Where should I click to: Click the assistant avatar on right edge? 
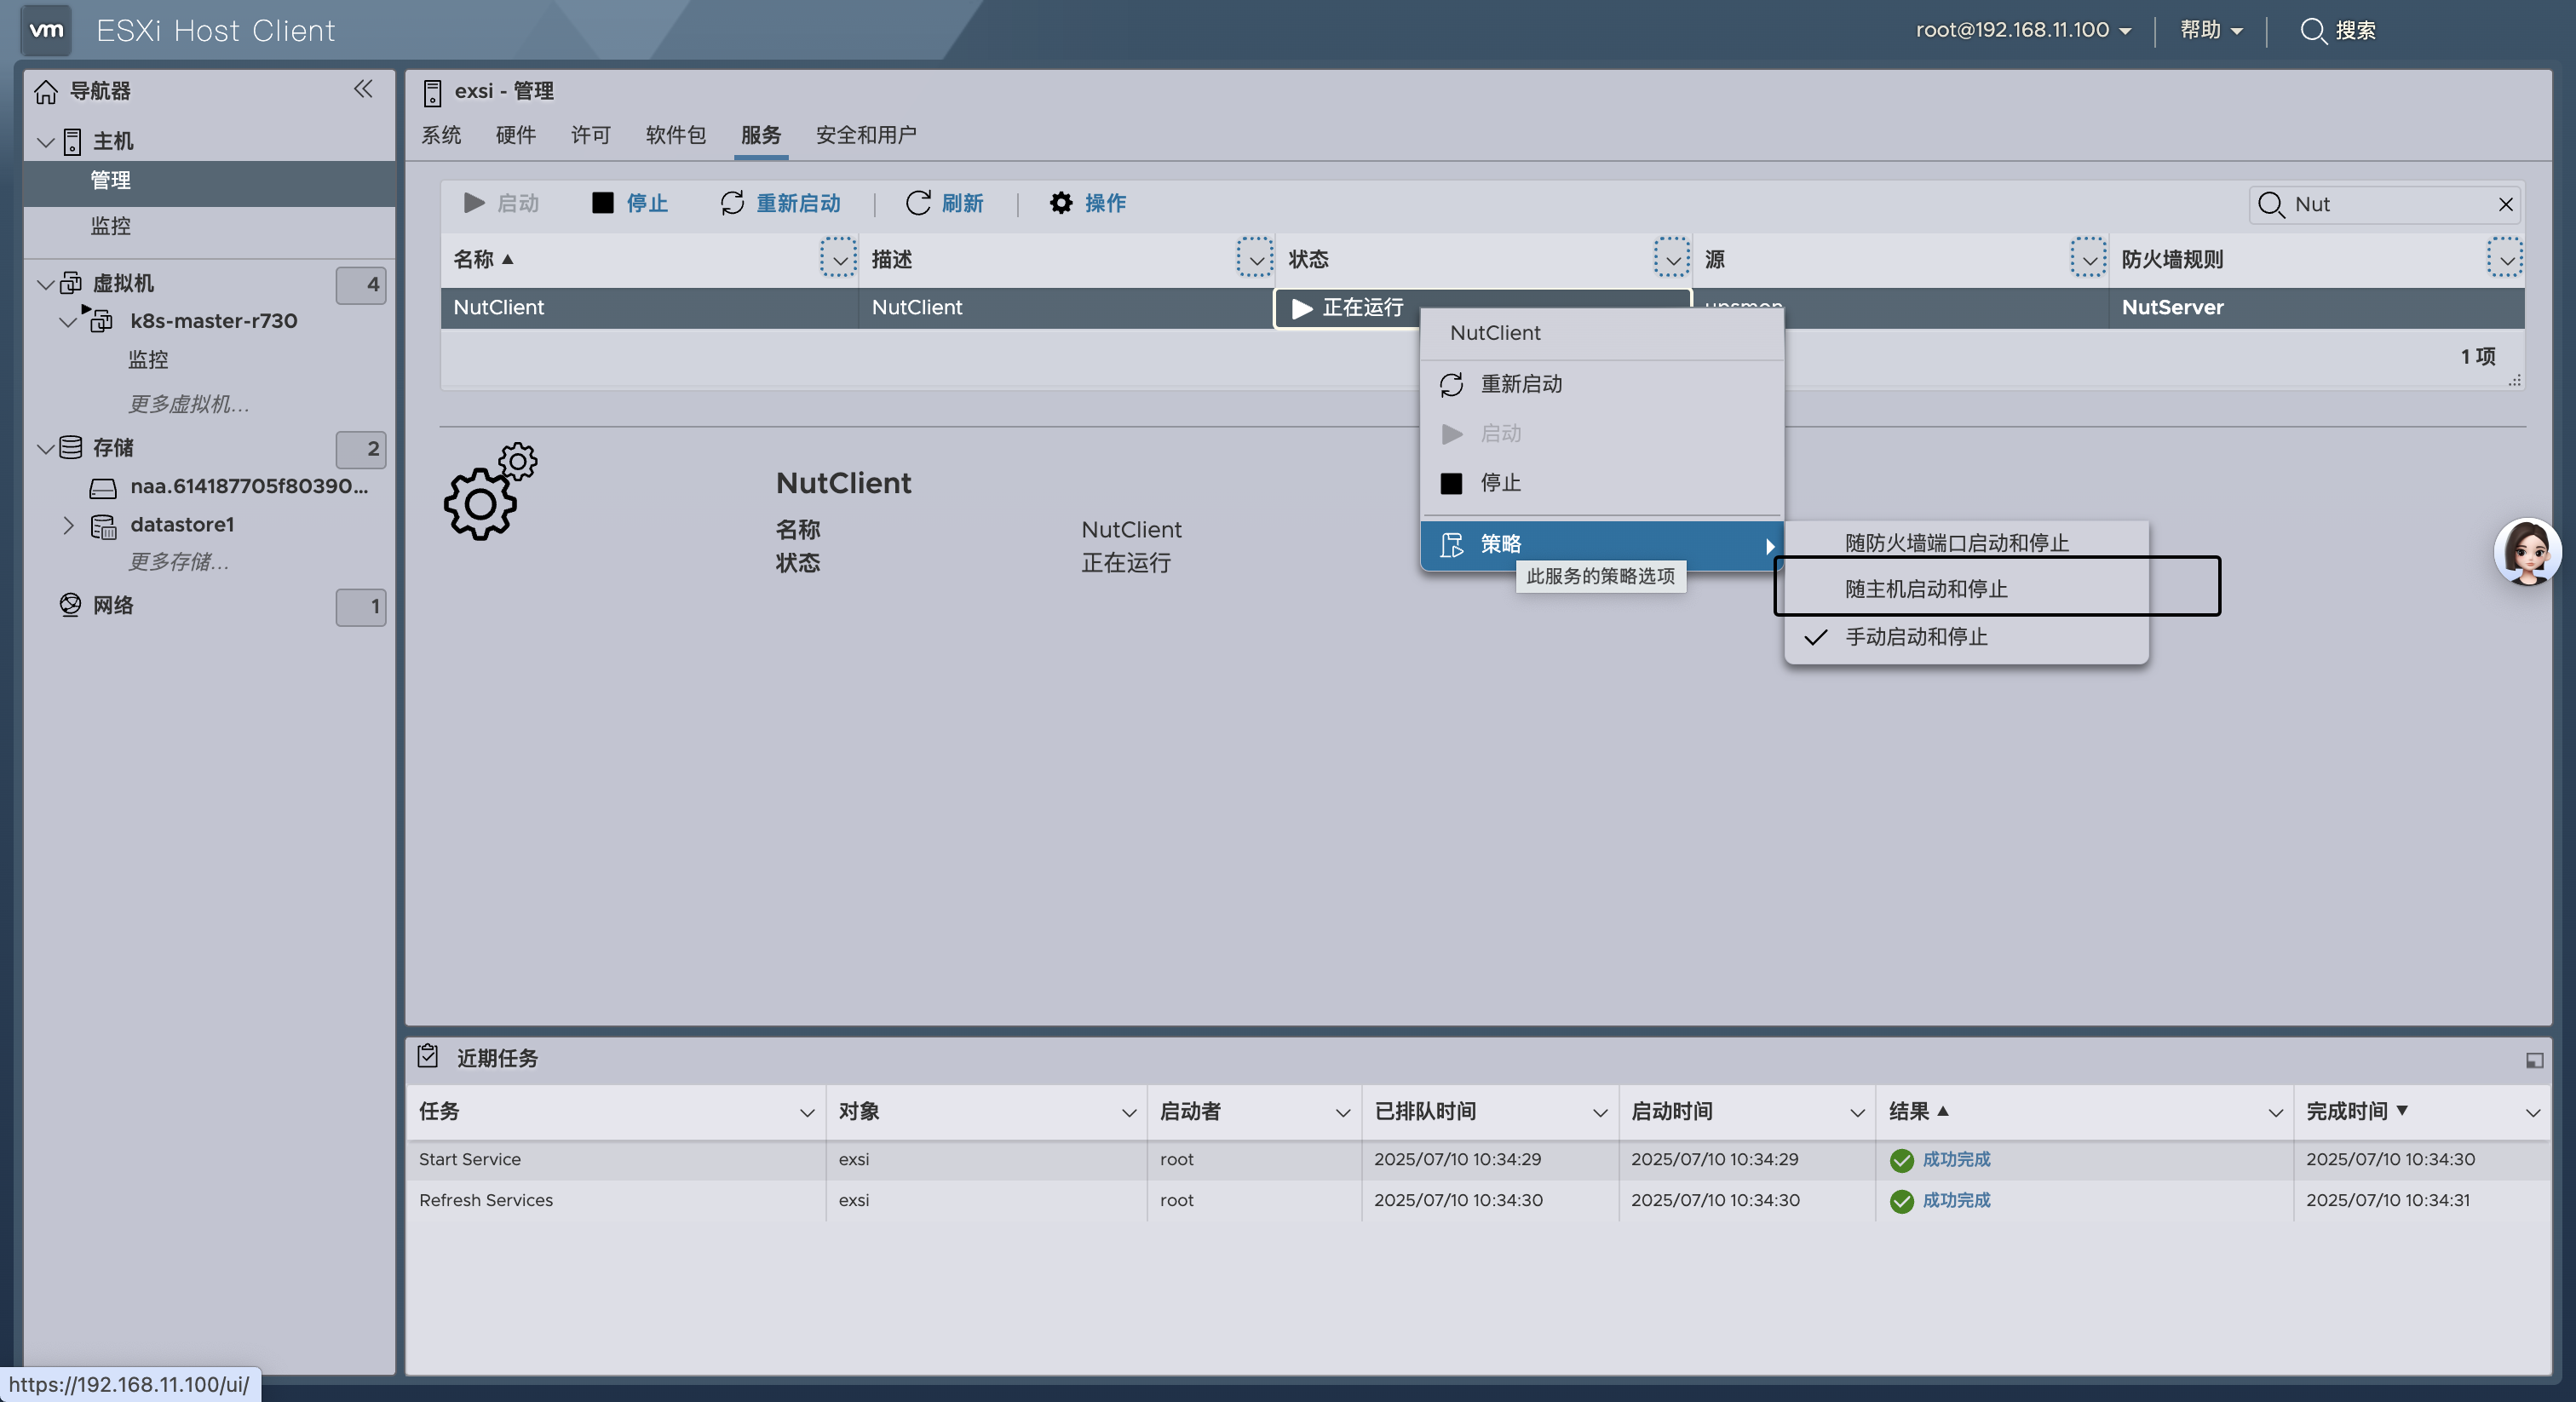click(x=2527, y=552)
